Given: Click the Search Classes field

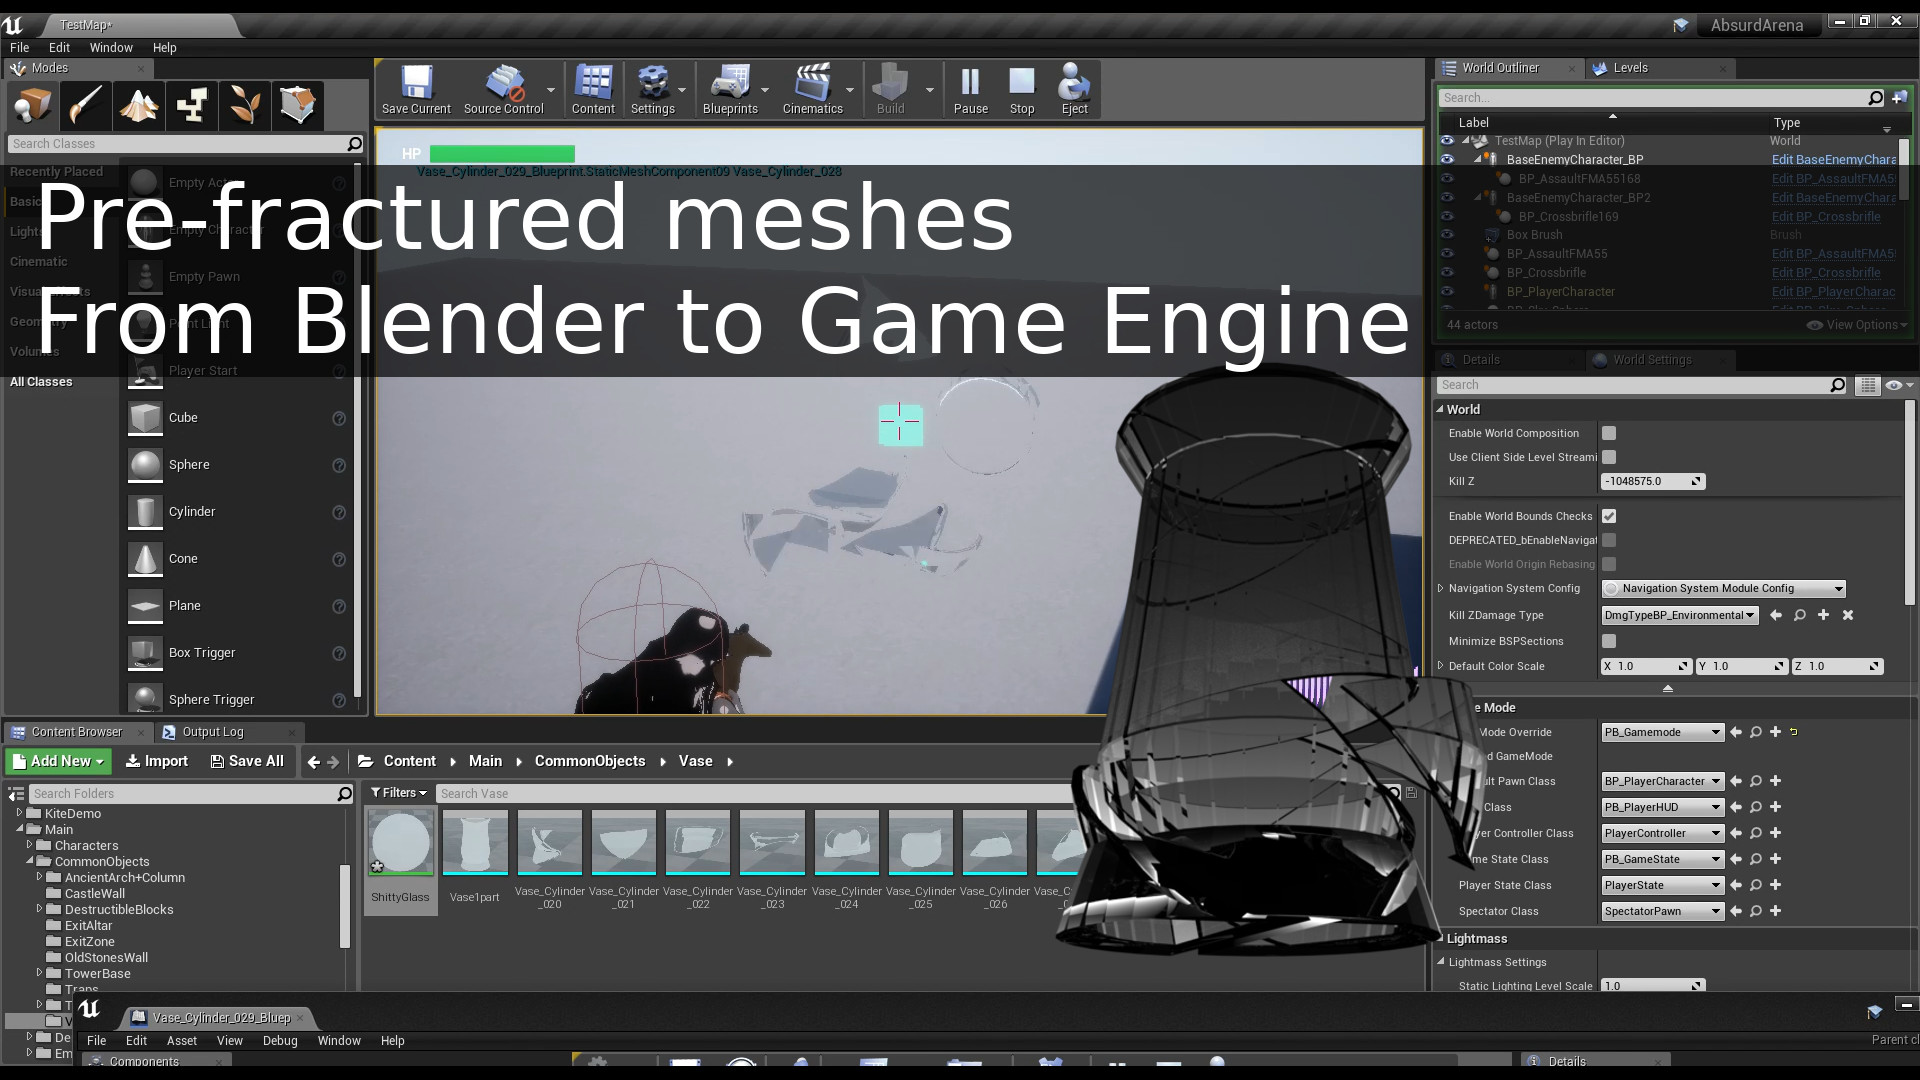Looking at the screenshot, I should 186,144.
